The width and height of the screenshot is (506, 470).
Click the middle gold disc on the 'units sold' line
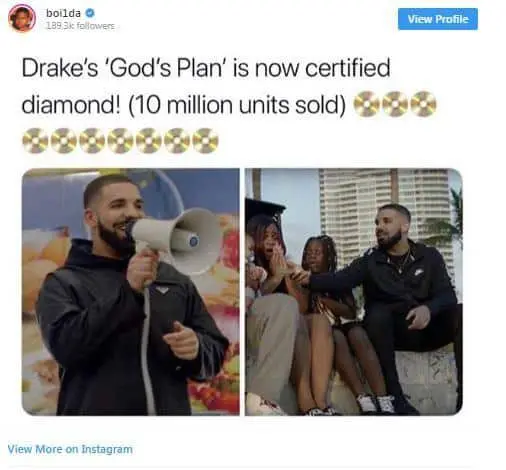pyautogui.click(x=395, y=104)
